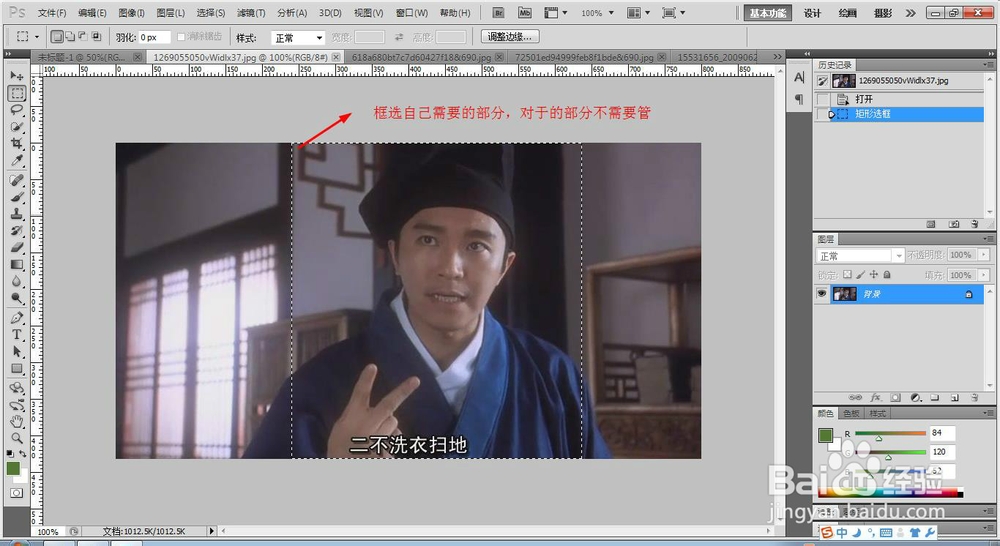The height and width of the screenshot is (546, 1000).
Task: Open the 窗口(W) menu
Action: coord(411,13)
